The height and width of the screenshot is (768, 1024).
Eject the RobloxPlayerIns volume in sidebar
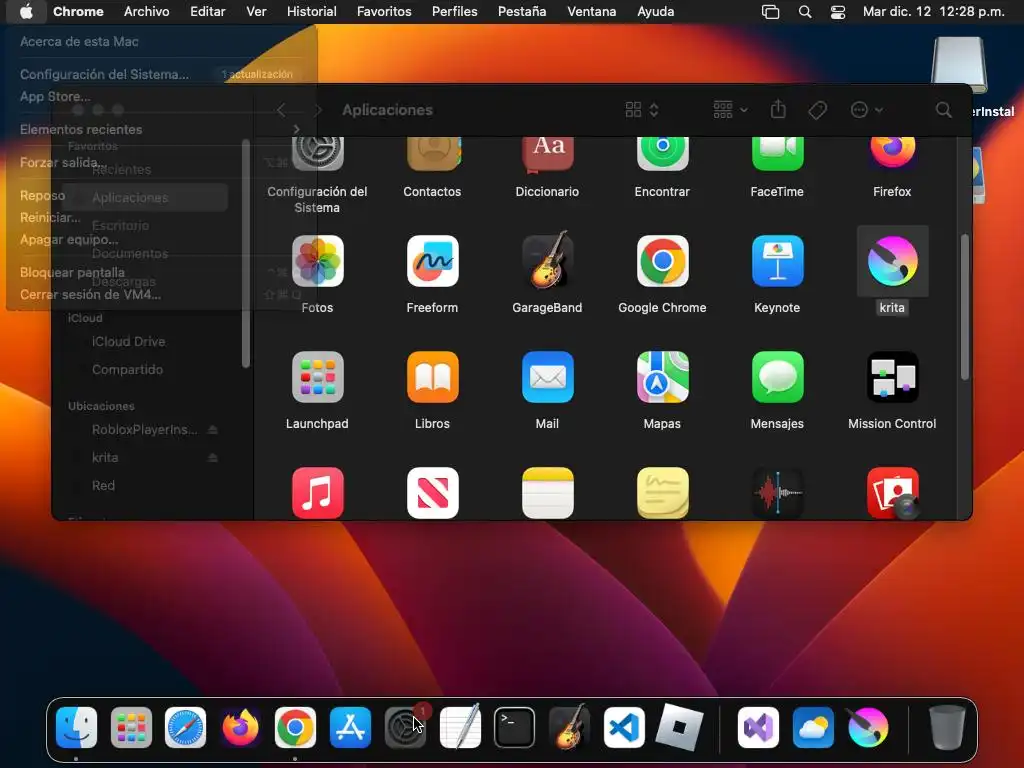tap(212, 430)
